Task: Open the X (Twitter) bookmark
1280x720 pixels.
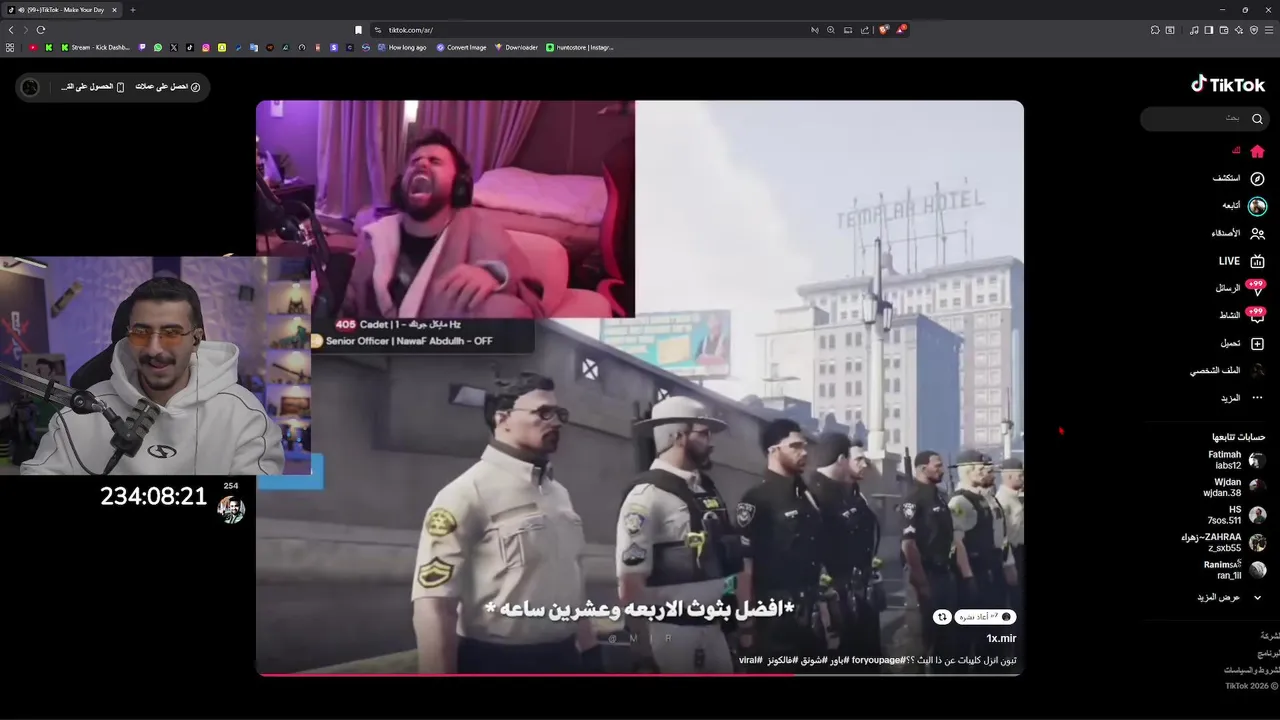Action: click(173, 47)
